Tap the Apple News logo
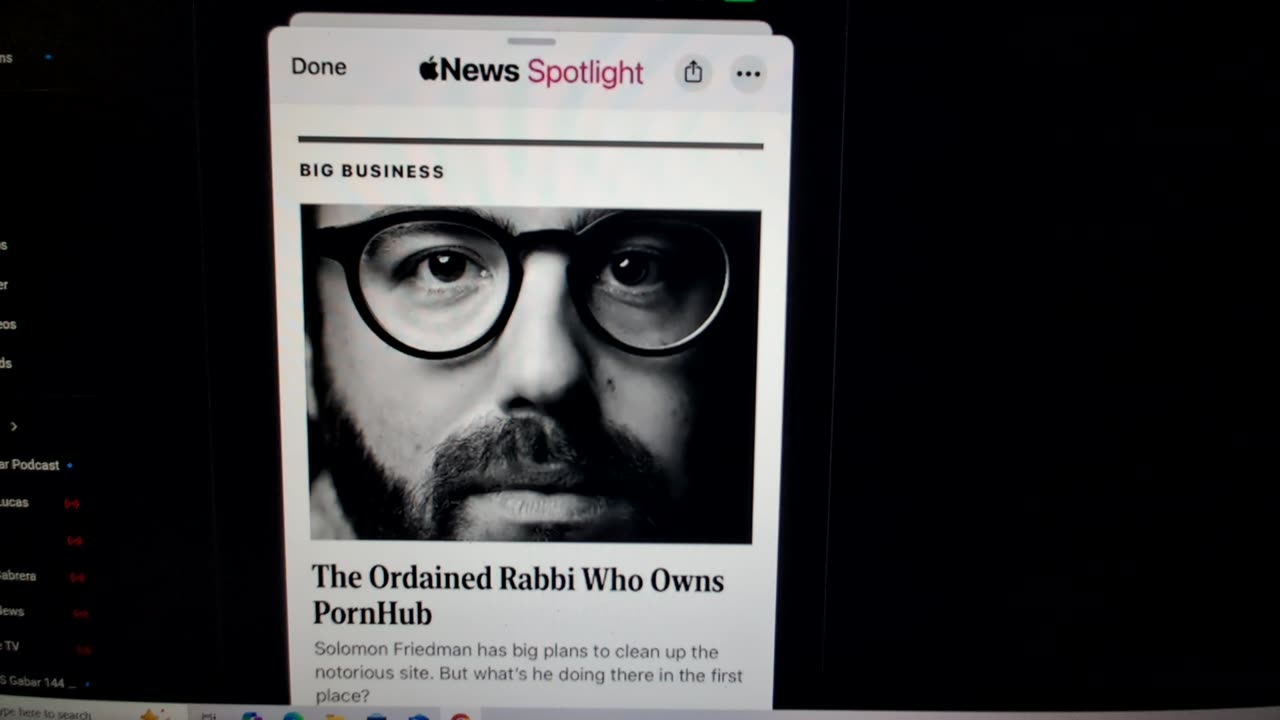This screenshot has height=720, width=1280. (x=469, y=70)
